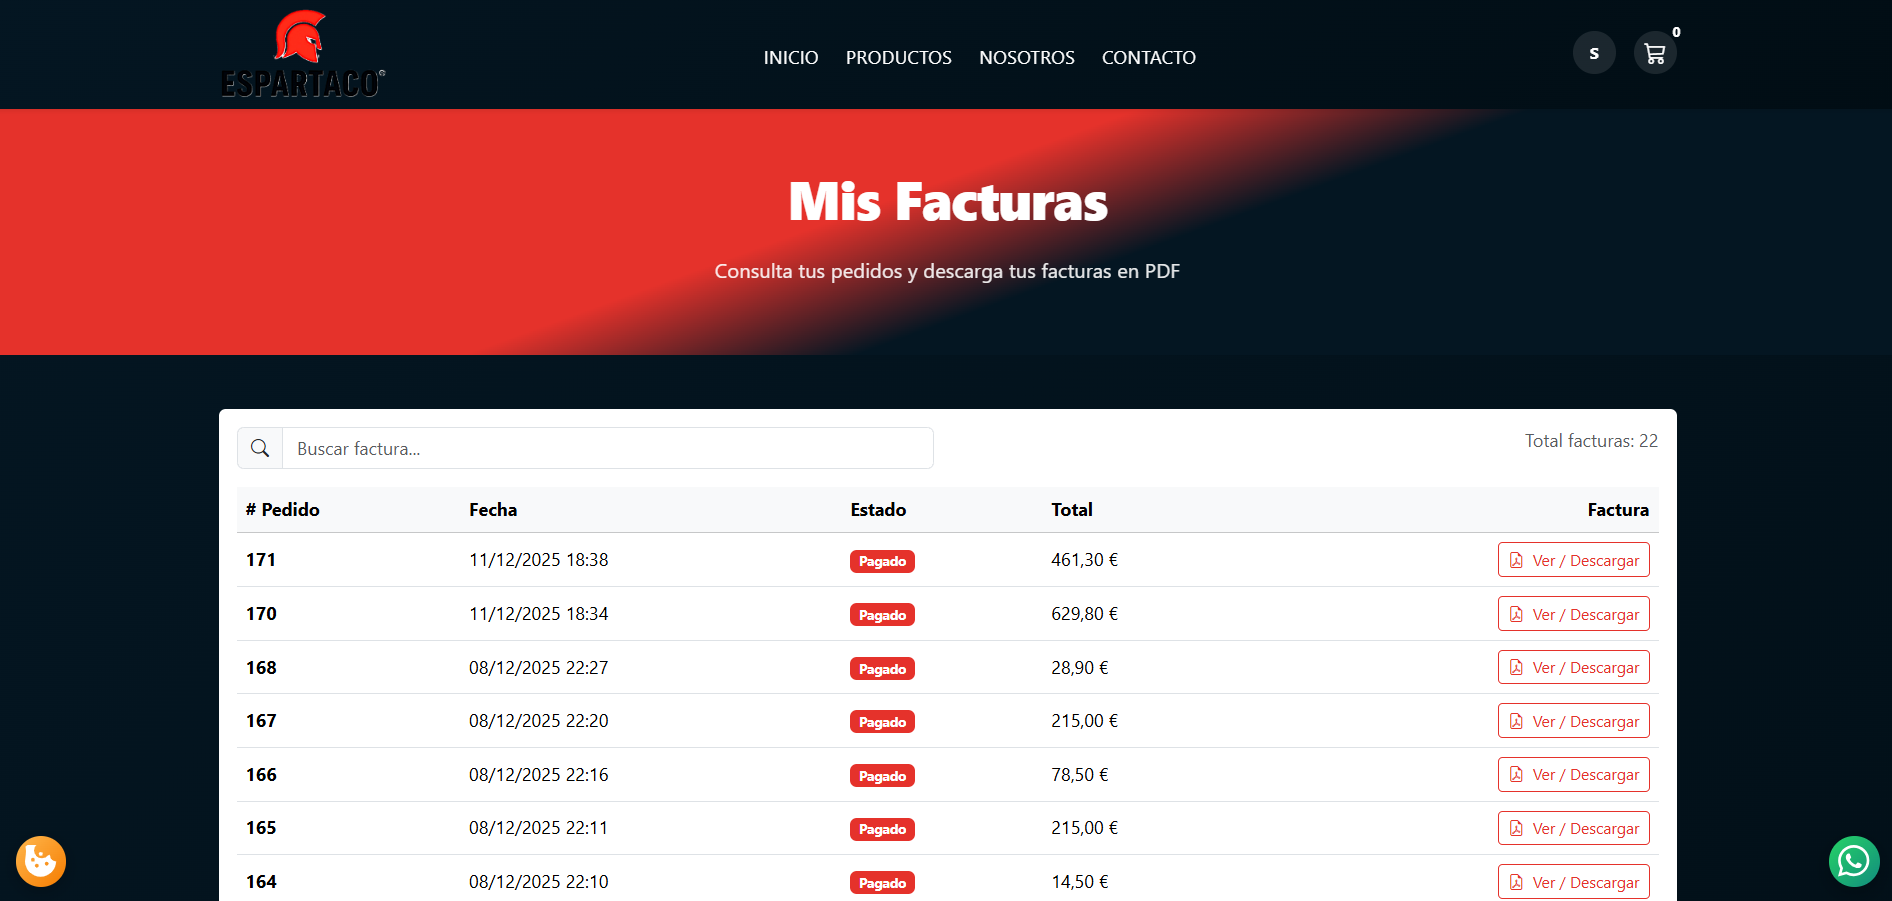Click the date 08/12/2025 22:16
Screen dimensions: 1892x901
click(539, 774)
